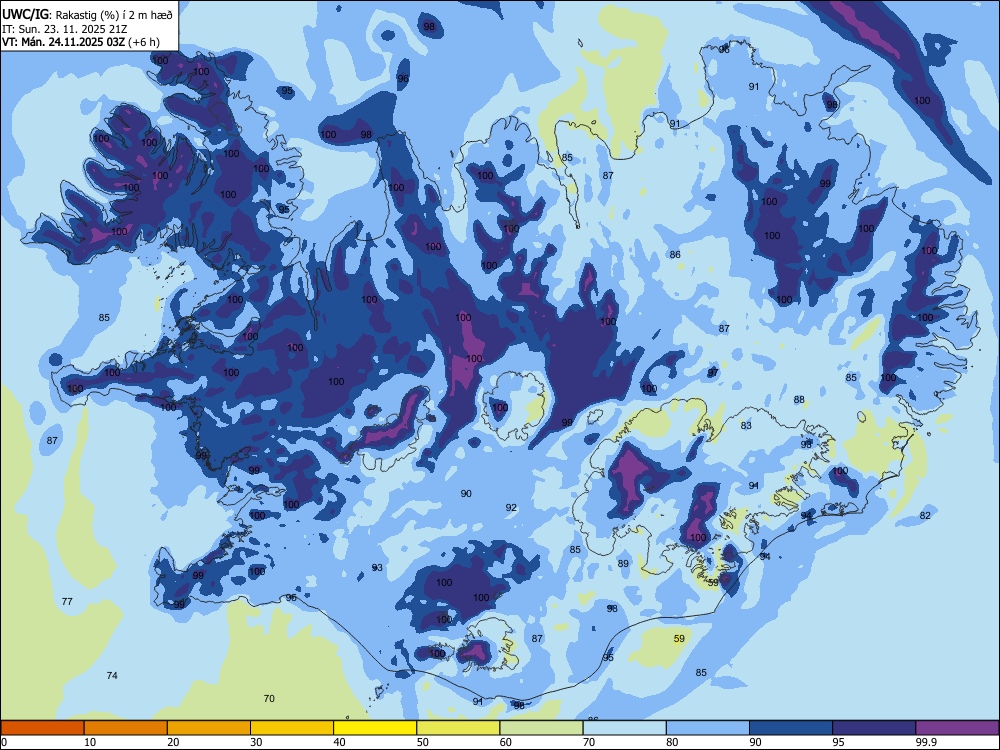Screen dimensions: 1000x750
Task: Click the 'VT: Mán. 24.11.2025 03Z (+6 h)' line
Action: 81,42
